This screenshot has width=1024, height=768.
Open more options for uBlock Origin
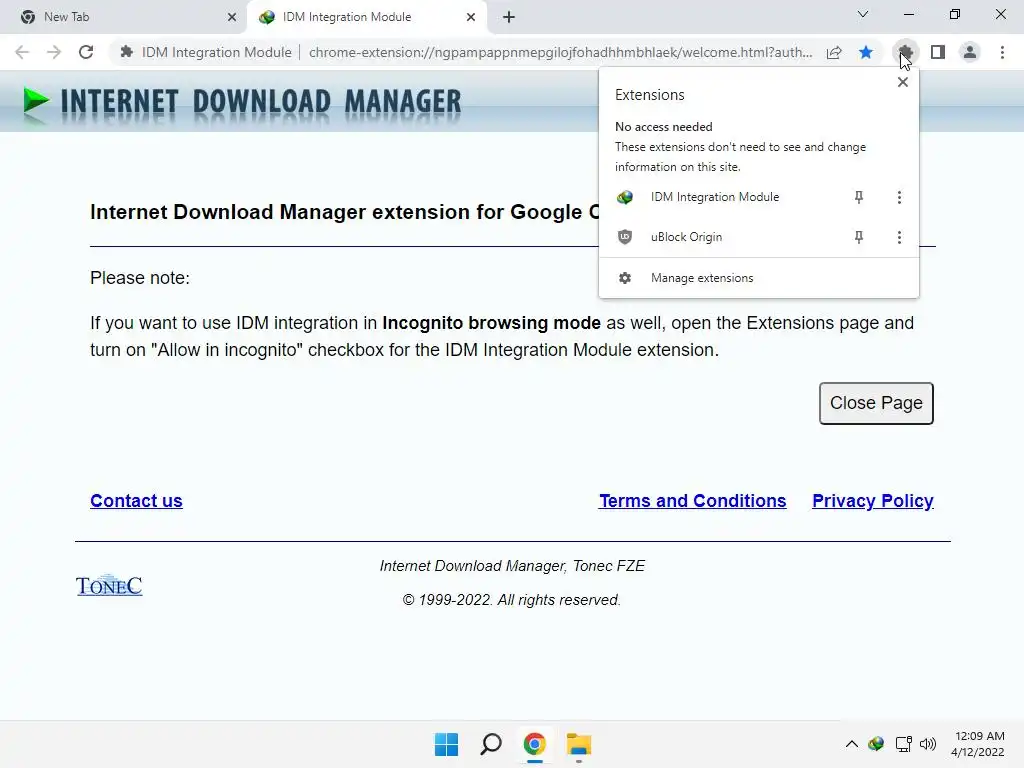899,237
